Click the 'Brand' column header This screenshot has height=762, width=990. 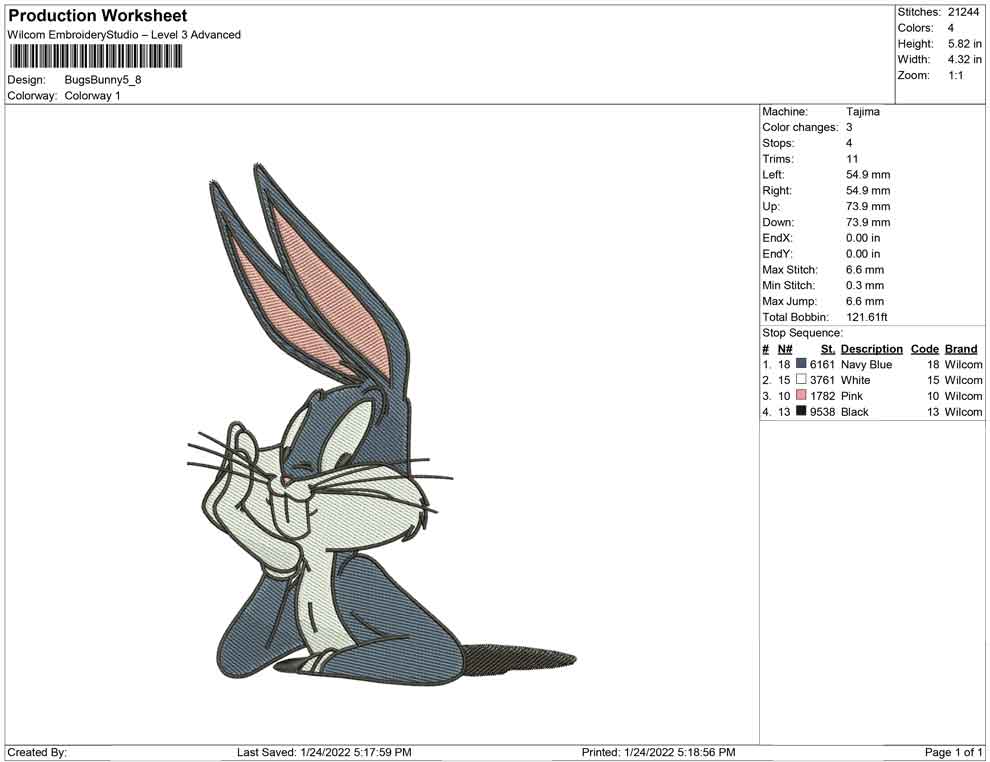[961, 349]
